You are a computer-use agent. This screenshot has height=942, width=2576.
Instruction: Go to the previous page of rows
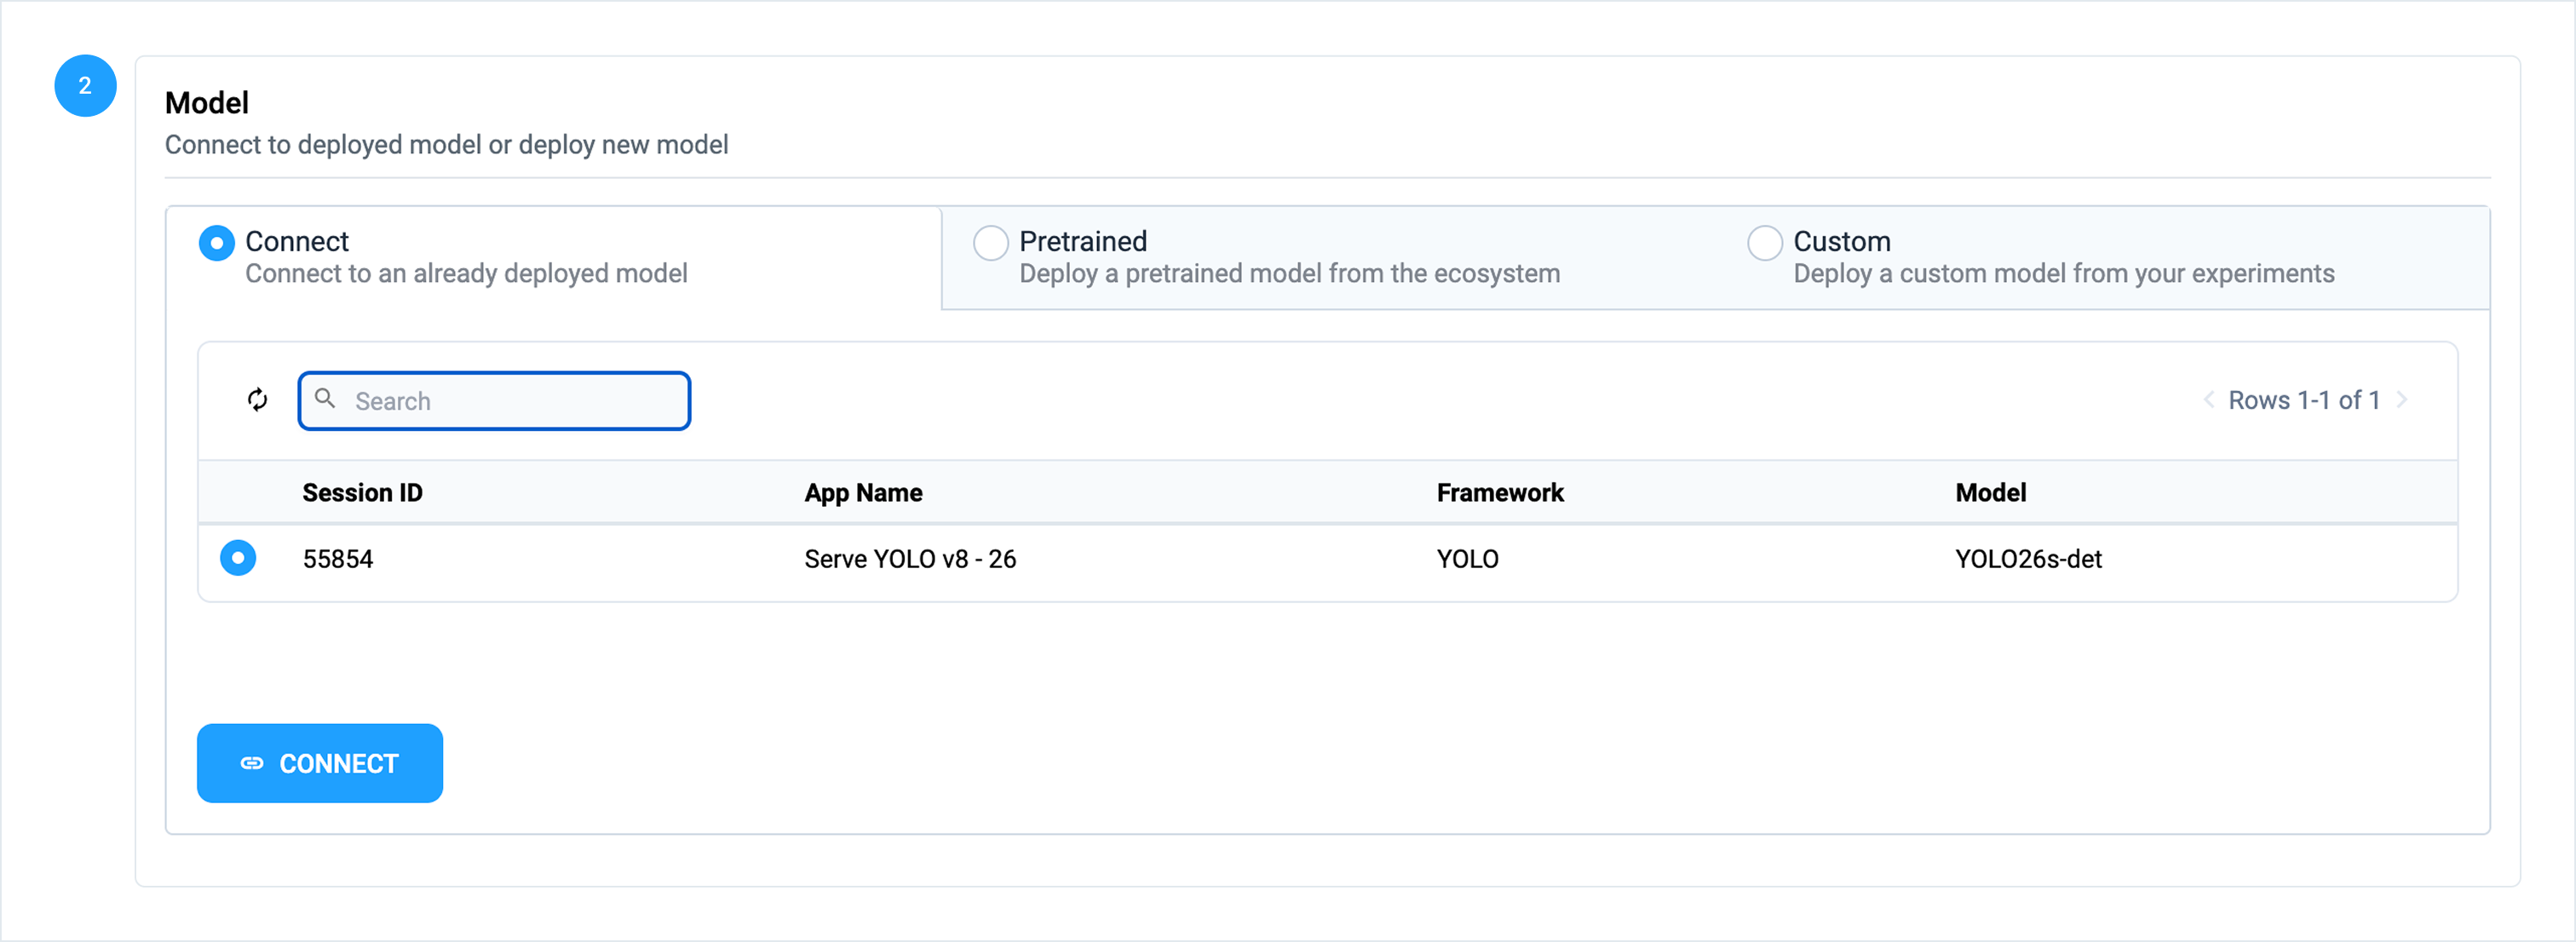(2208, 400)
